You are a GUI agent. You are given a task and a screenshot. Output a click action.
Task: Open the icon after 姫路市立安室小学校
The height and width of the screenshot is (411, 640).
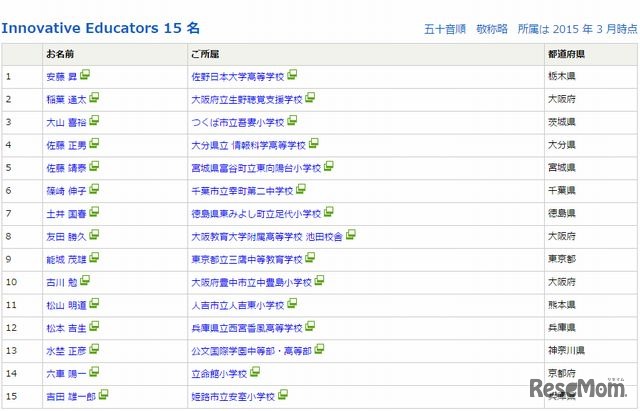coord(283,395)
